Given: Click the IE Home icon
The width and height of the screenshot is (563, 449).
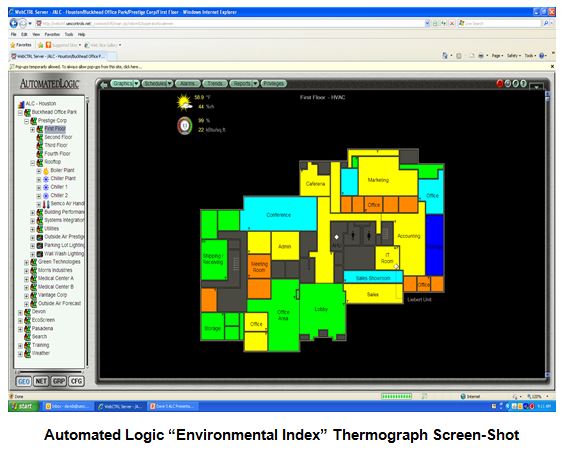Looking at the screenshot, I should pos(445,56).
